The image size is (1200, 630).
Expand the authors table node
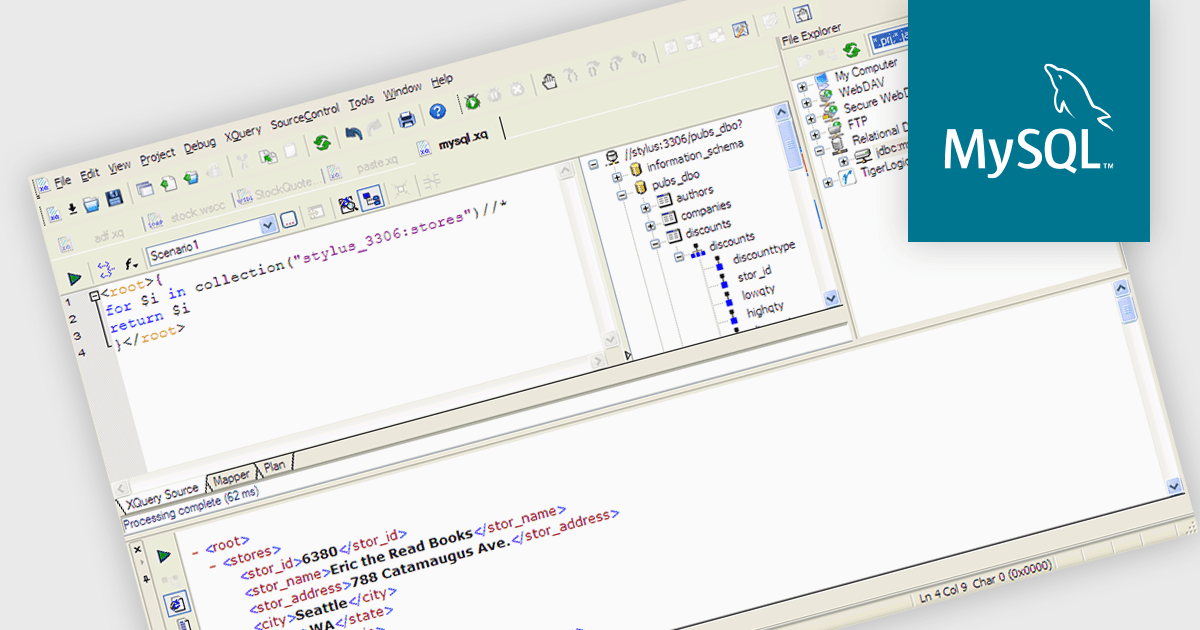(x=647, y=209)
